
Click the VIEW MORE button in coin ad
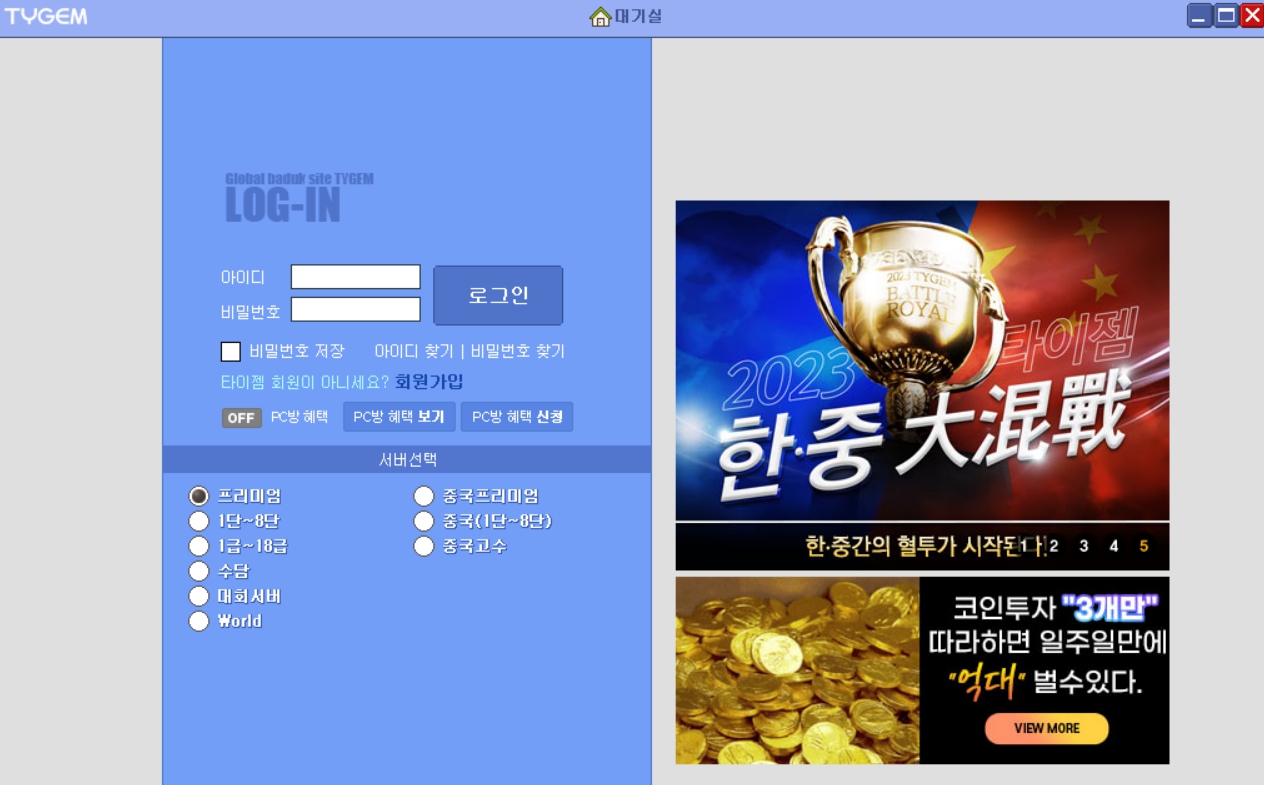(1047, 728)
